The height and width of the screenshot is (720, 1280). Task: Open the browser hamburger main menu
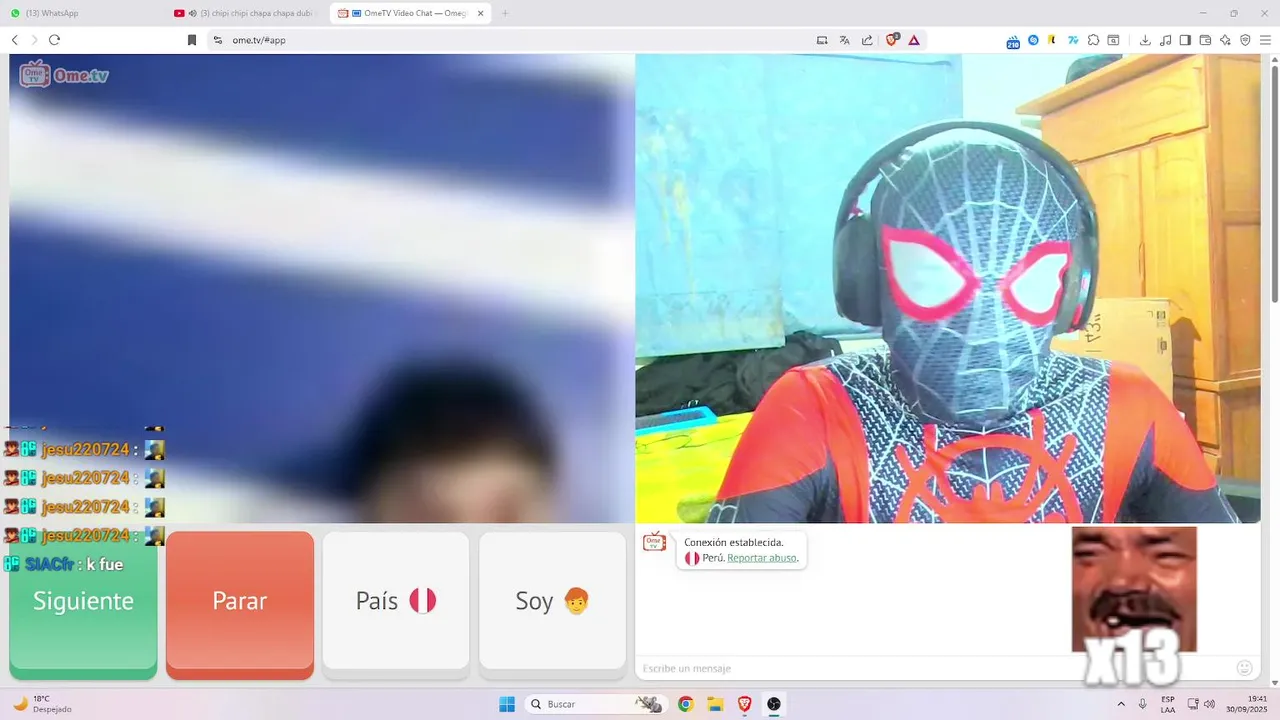tap(1265, 40)
